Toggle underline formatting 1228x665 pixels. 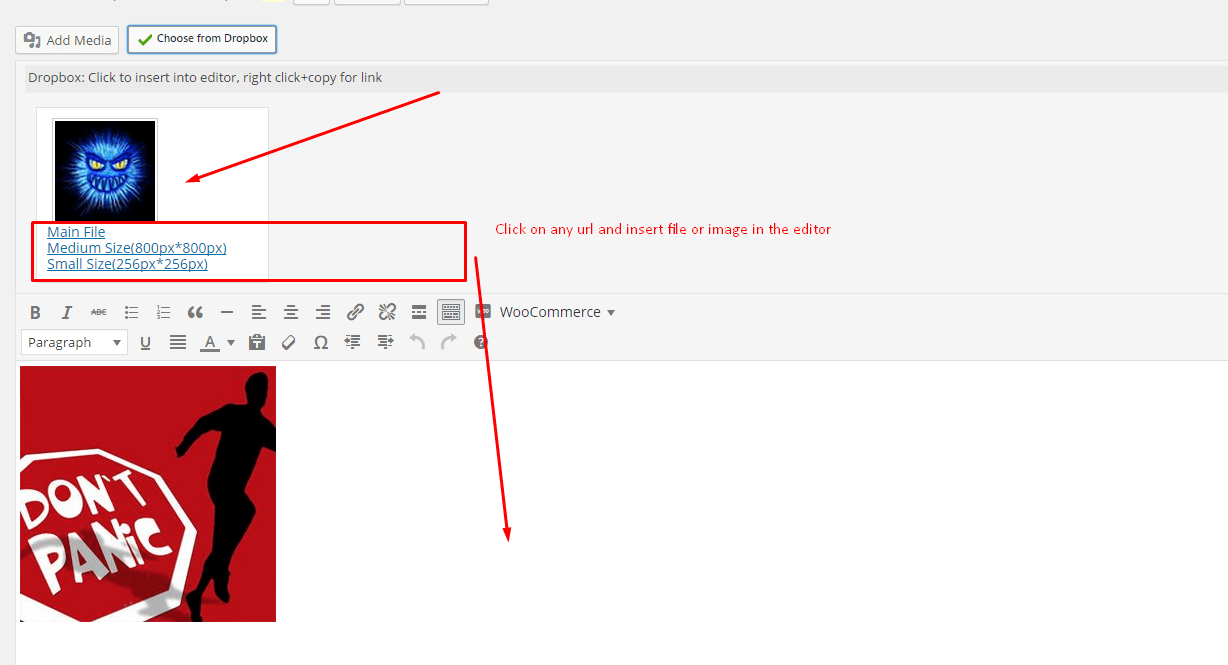pos(145,342)
